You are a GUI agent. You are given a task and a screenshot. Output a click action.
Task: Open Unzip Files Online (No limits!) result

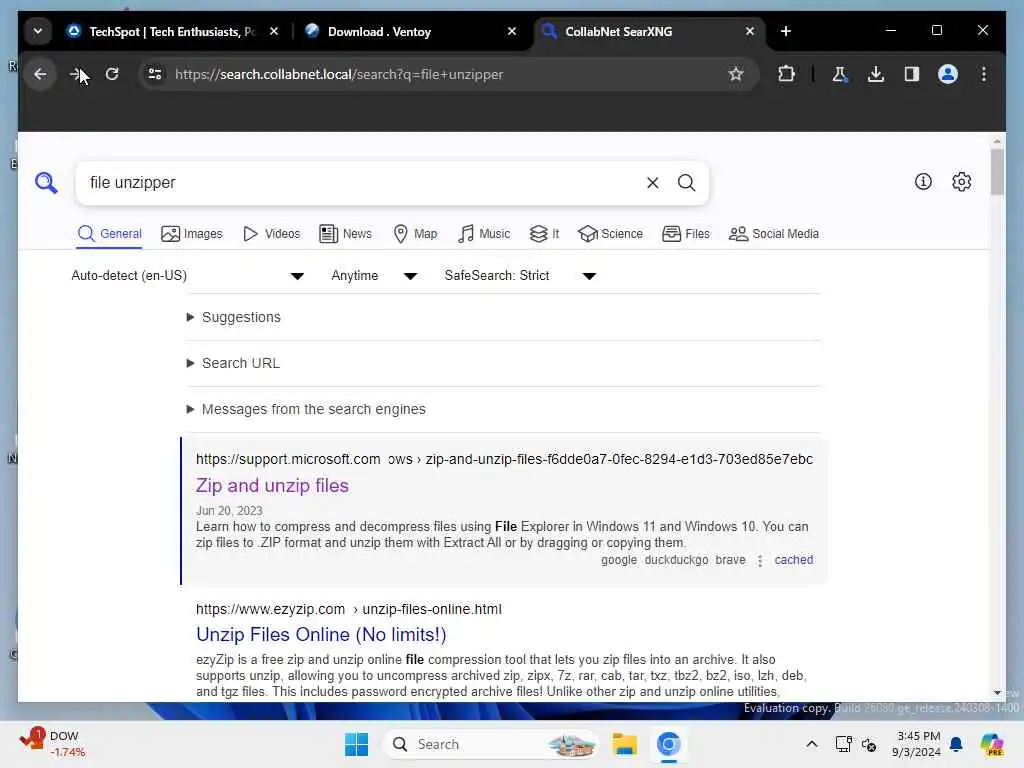click(x=321, y=635)
